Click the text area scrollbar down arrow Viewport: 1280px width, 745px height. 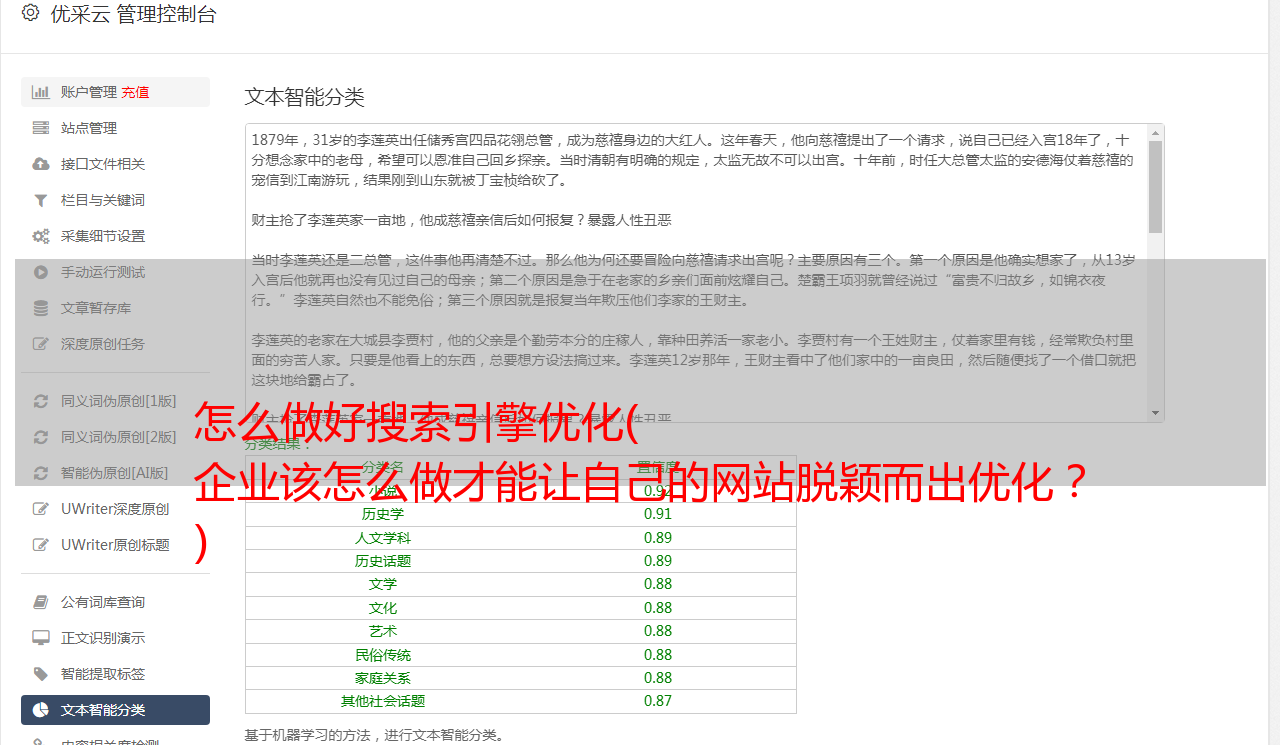pos(1155,413)
